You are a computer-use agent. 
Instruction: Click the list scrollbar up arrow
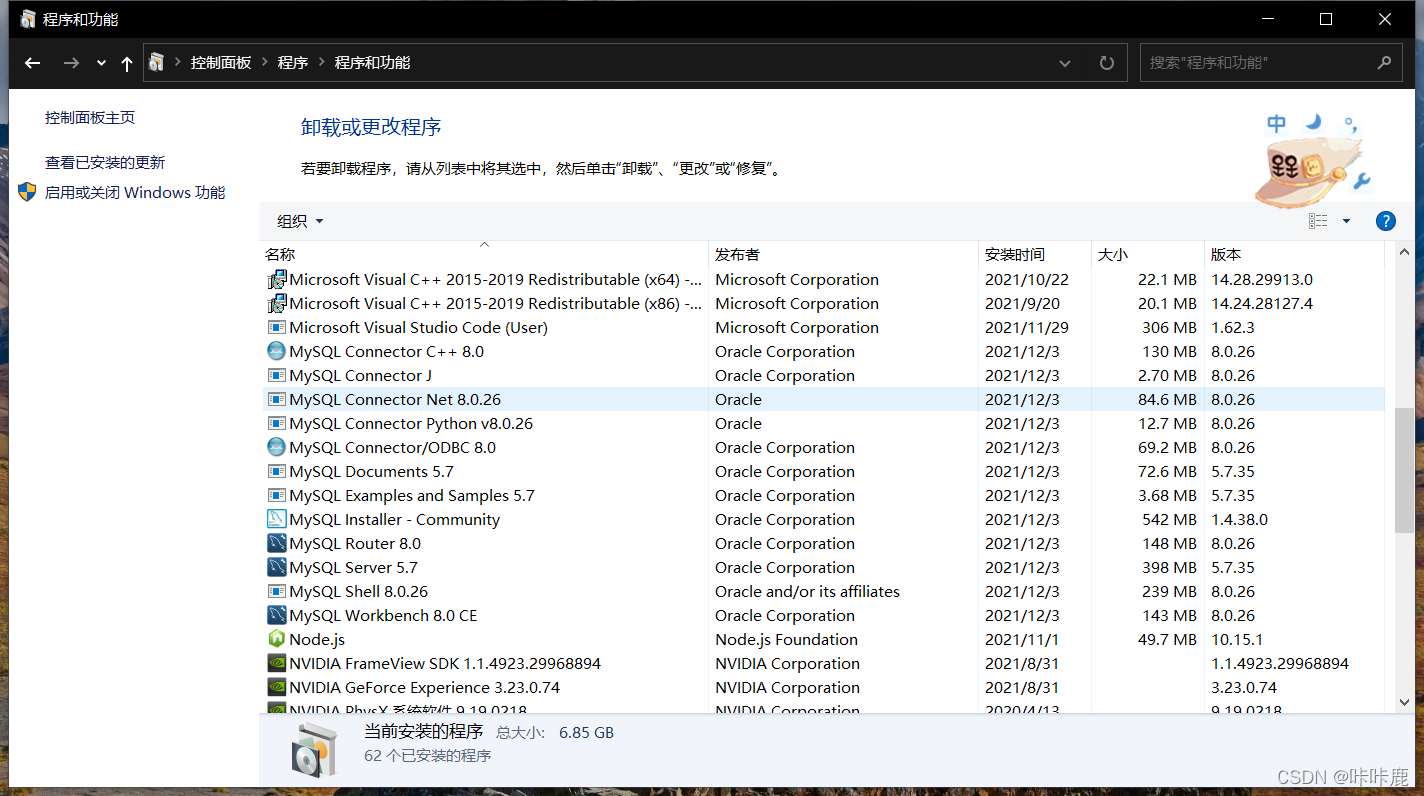point(1404,252)
